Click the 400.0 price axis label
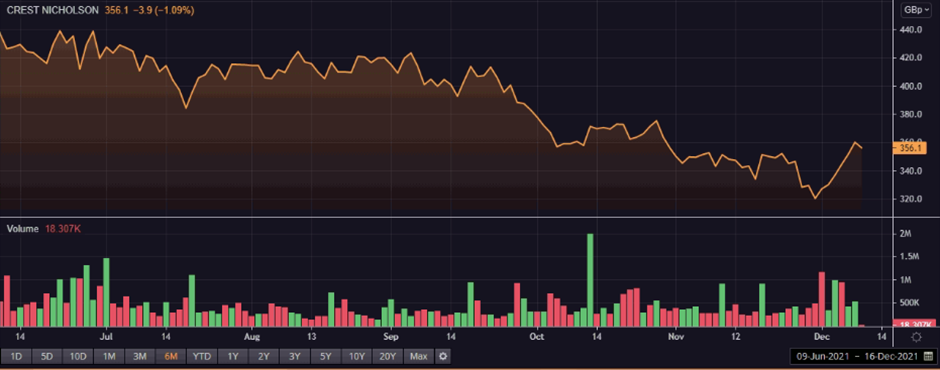 click(x=911, y=86)
